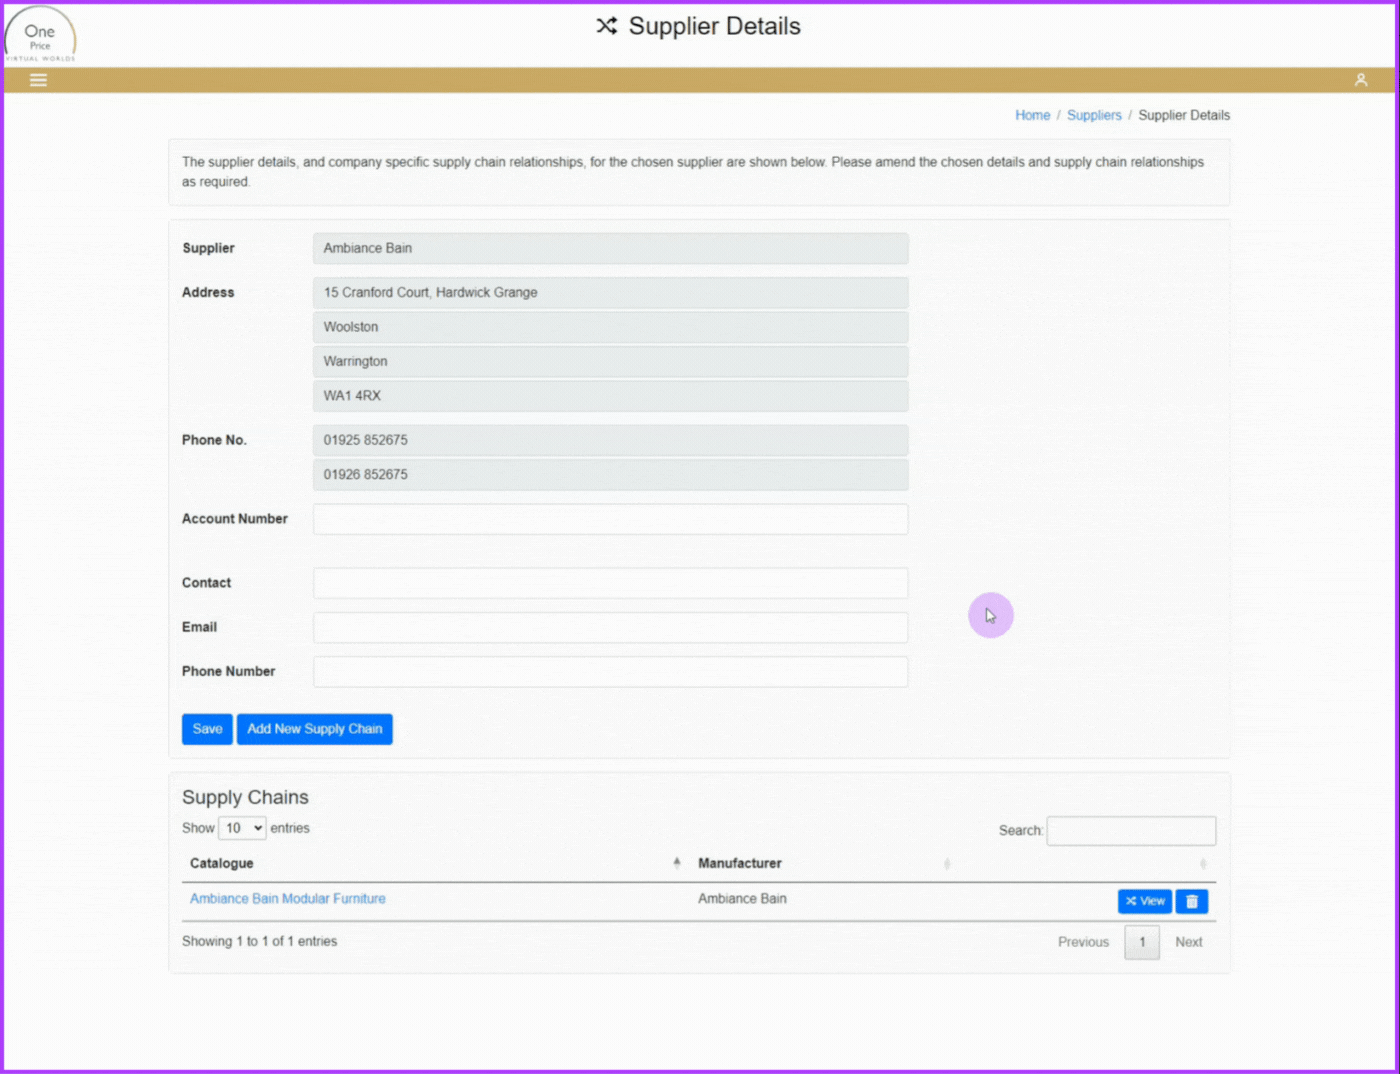Go to Next page of entries
1400x1074 pixels.
pos(1188,942)
